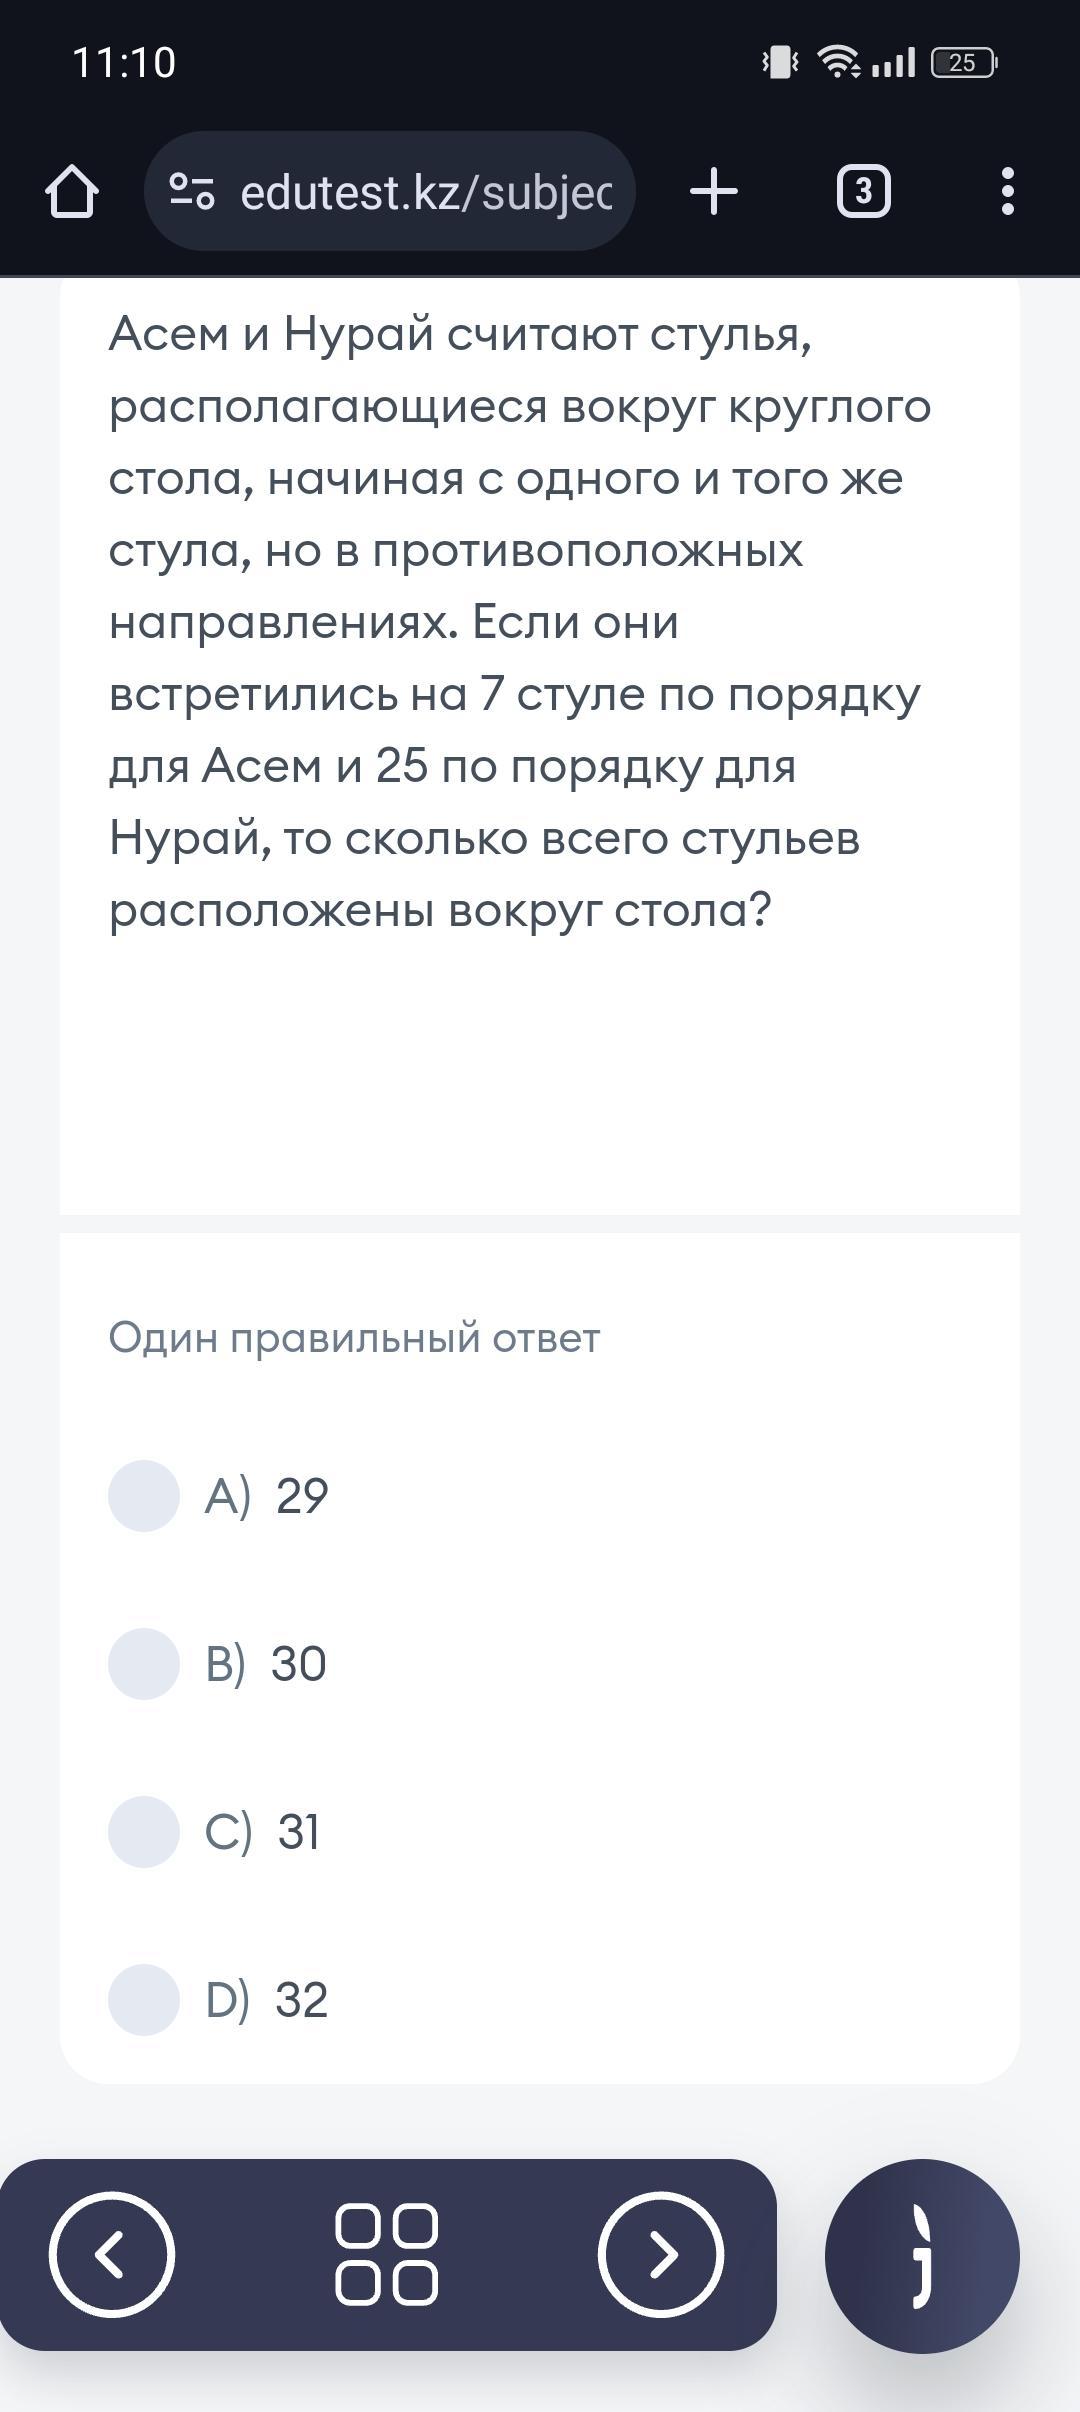Tap the browser home icon

(x=72, y=191)
